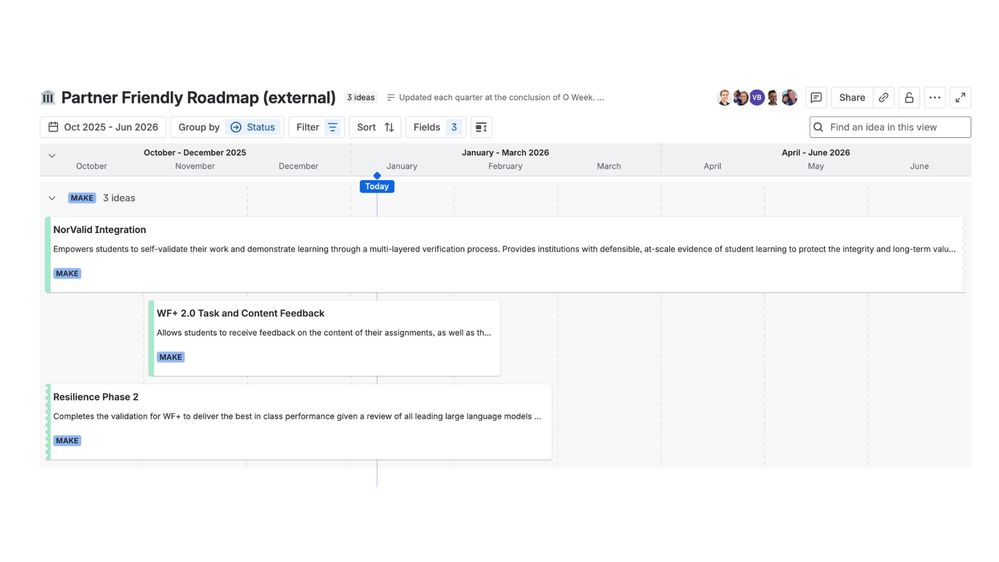Open the Group by Status dropdown
This screenshot has height=562, width=999.
point(226,127)
